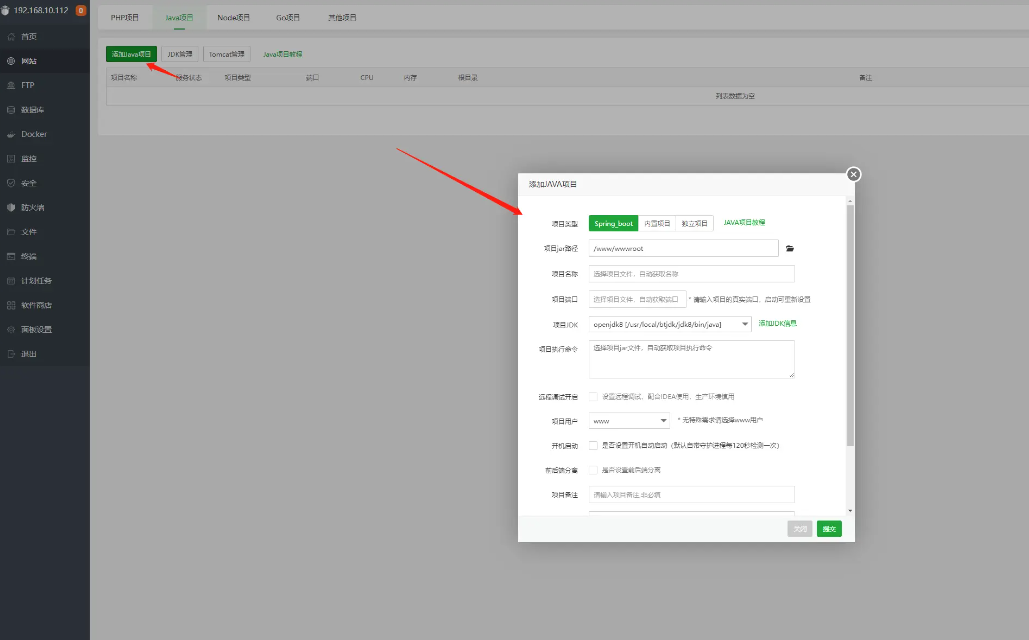Switch to the PHP项目 tab
This screenshot has height=640, width=1029.
point(125,18)
